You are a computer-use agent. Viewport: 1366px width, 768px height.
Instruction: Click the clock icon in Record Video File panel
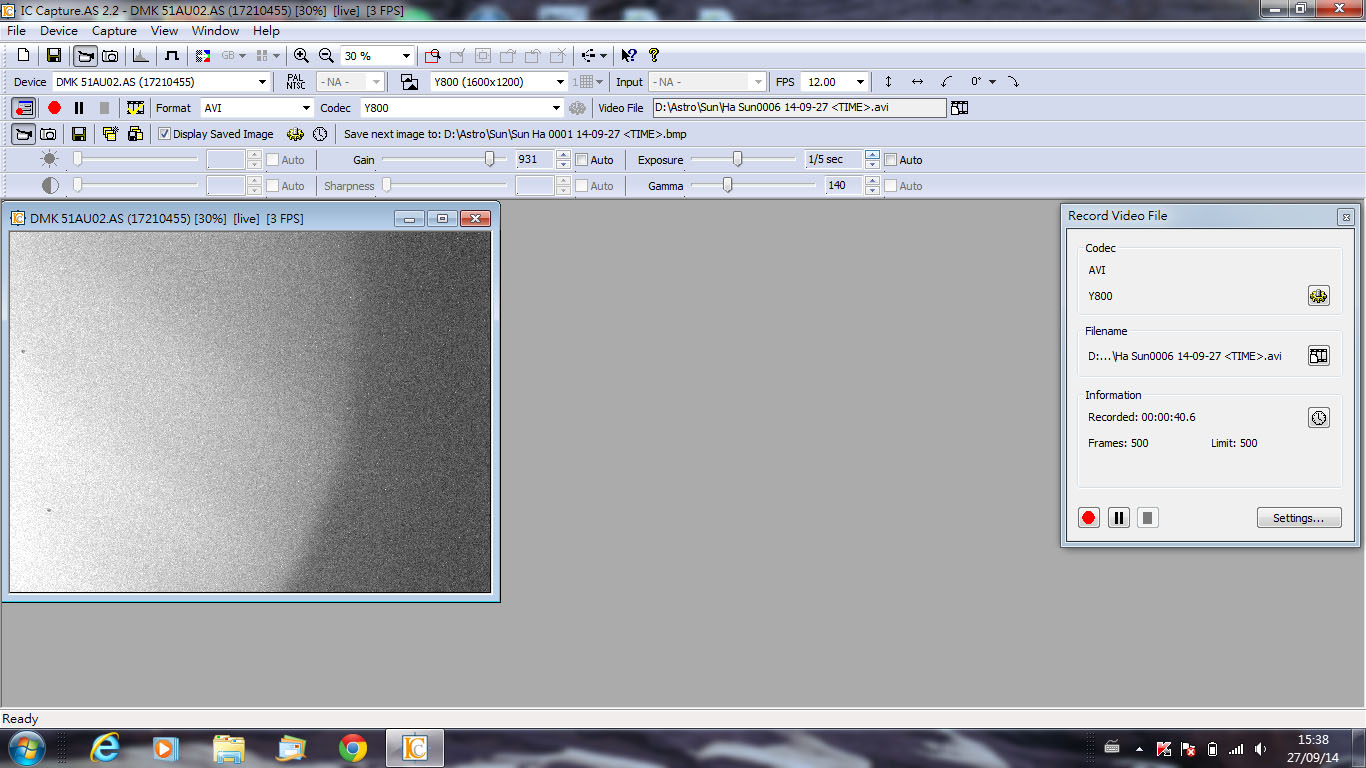point(1319,418)
